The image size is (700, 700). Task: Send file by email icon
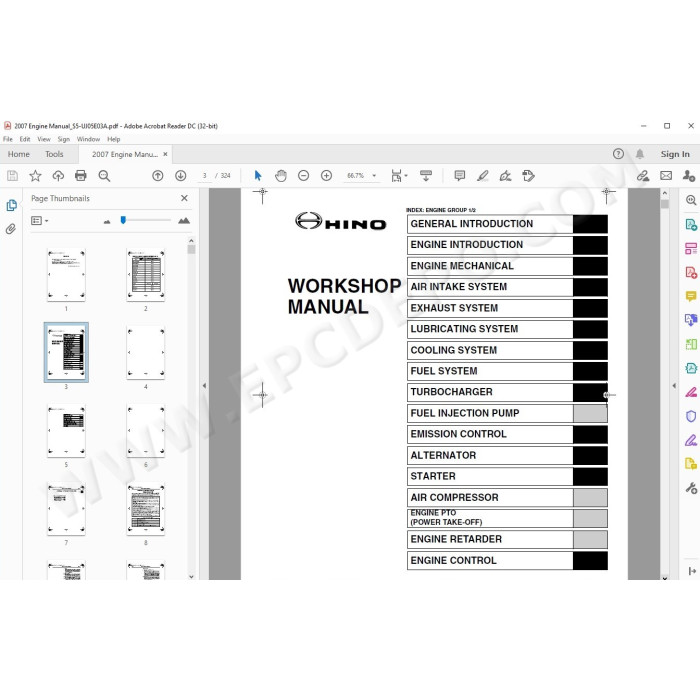(x=666, y=176)
